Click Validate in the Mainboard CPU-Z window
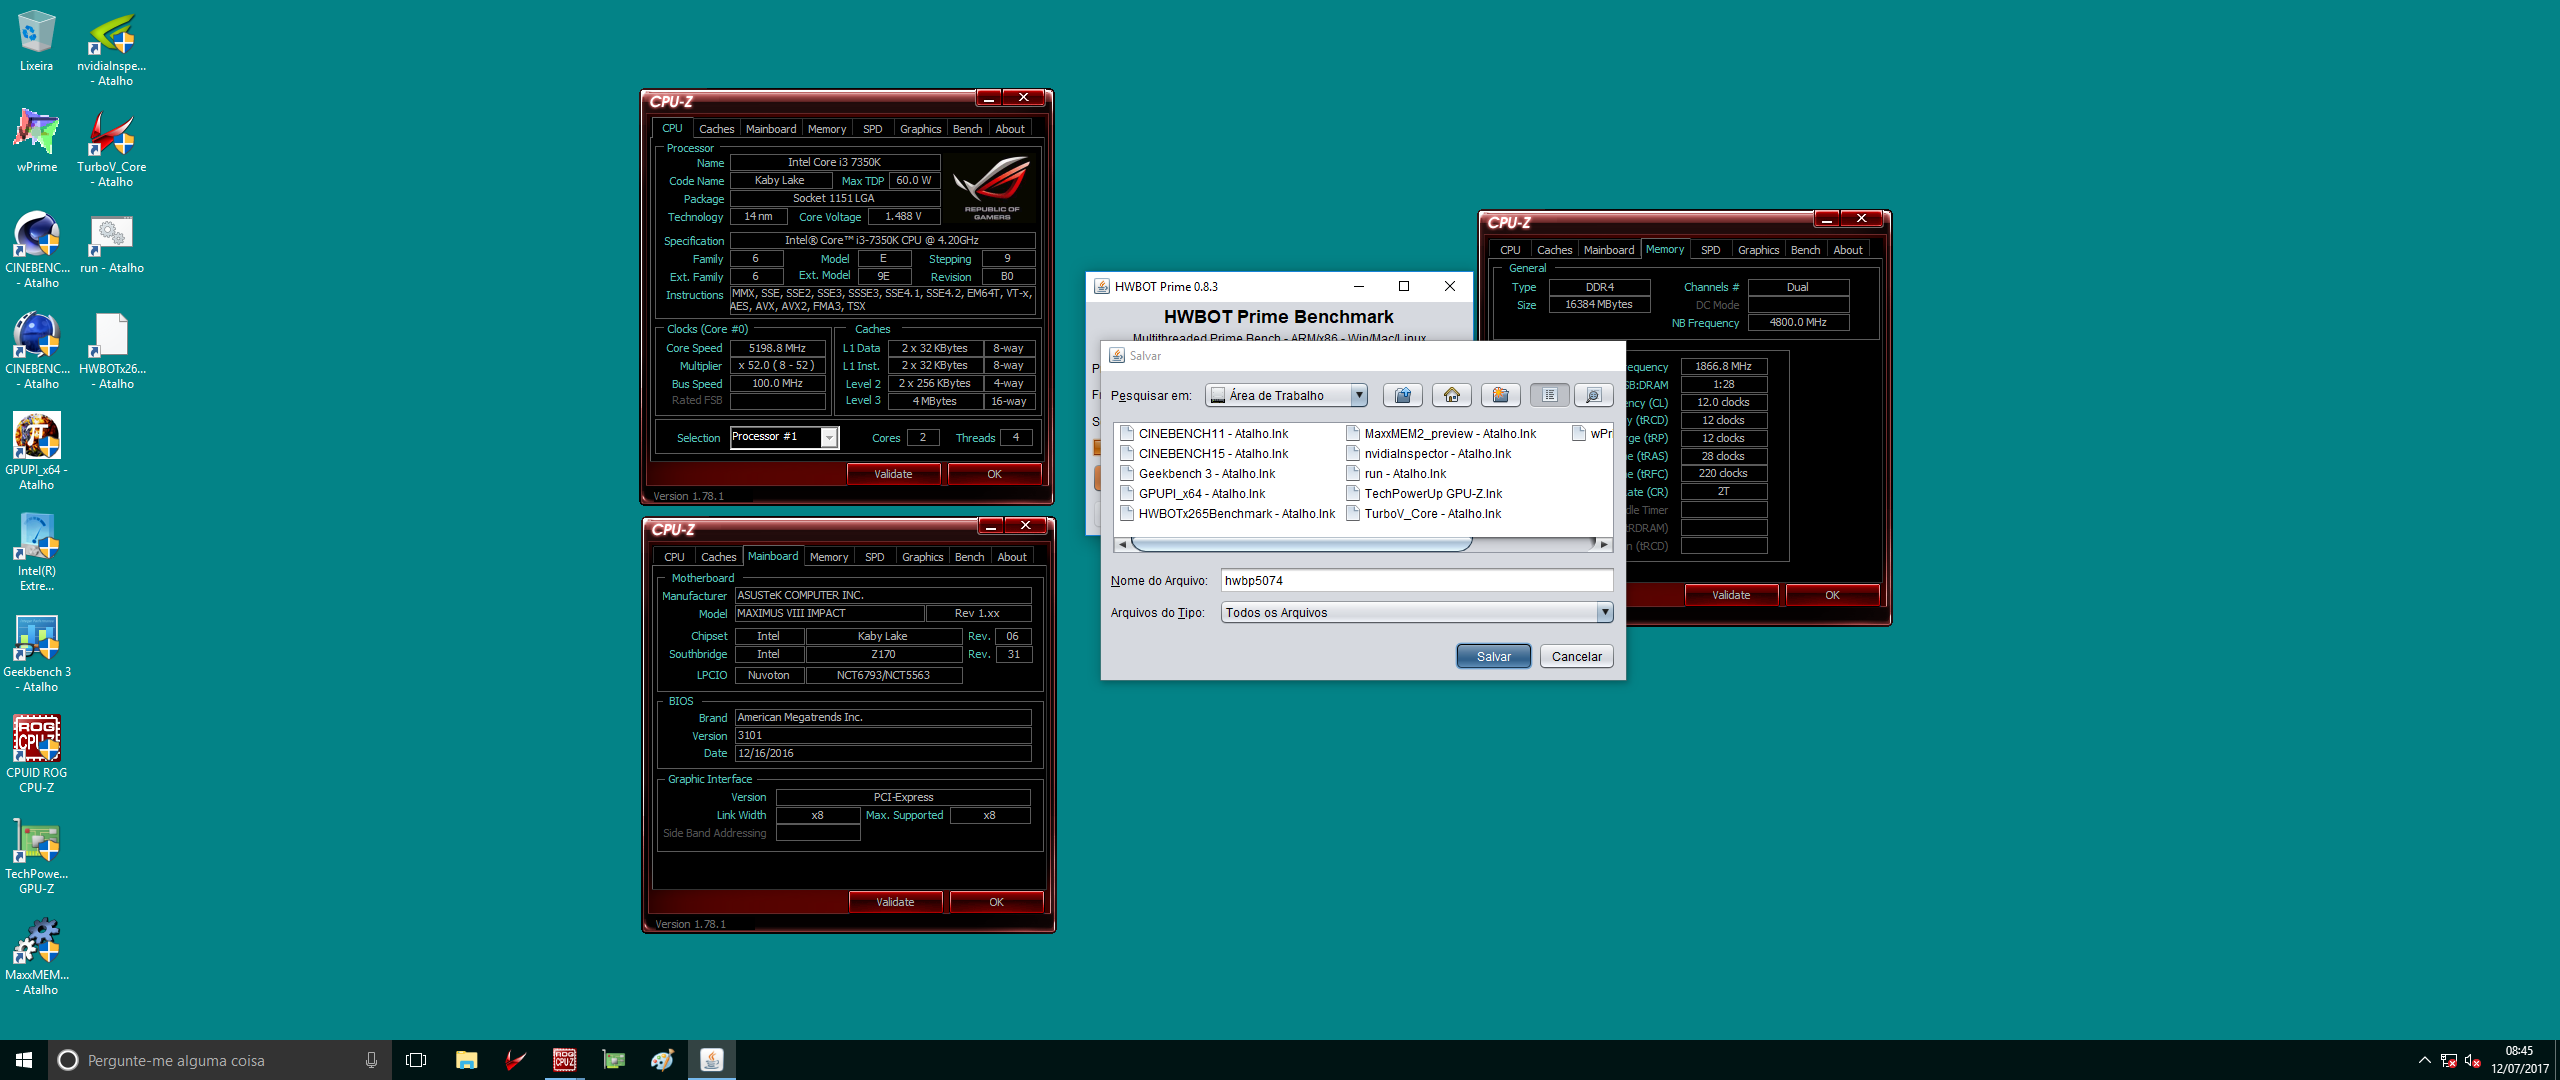Viewport: 2560px width, 1080px height. pyautogui.click(x=895, y=902)
